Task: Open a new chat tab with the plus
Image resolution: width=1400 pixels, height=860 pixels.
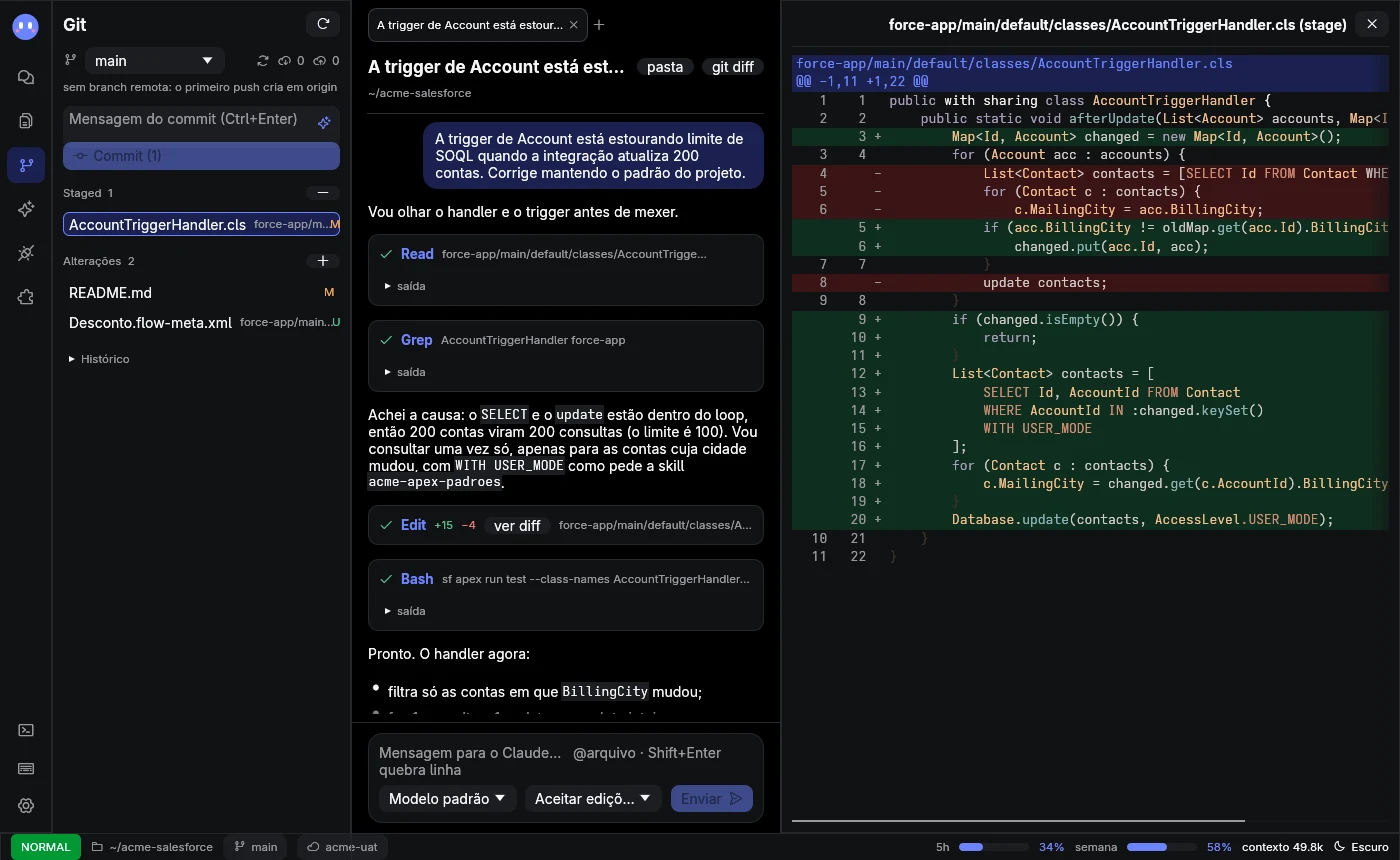Action: [x=599, y=25]
